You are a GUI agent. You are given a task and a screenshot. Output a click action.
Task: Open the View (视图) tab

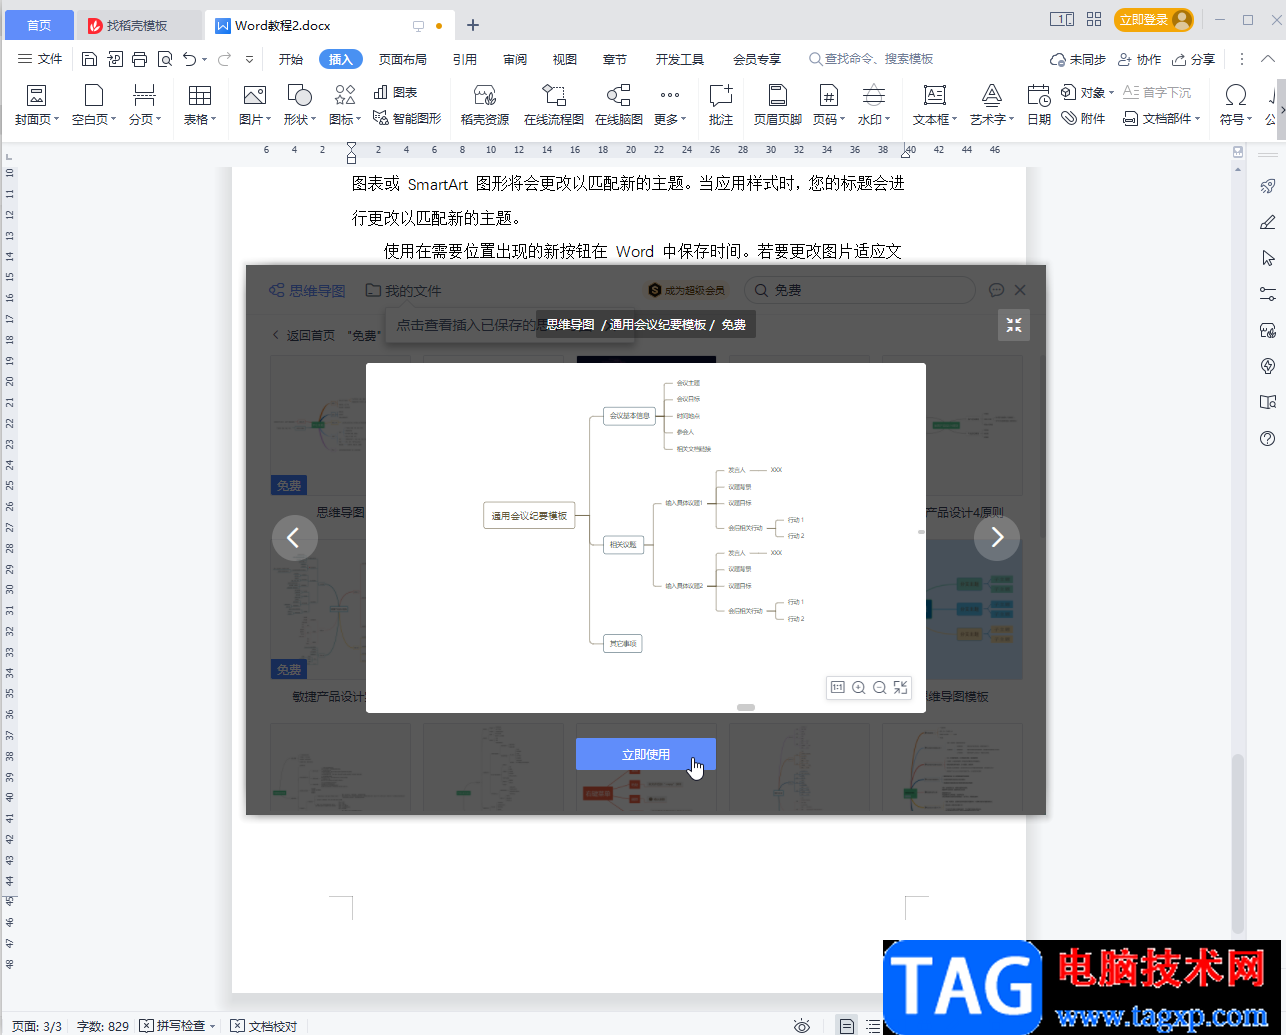[565, 59]
